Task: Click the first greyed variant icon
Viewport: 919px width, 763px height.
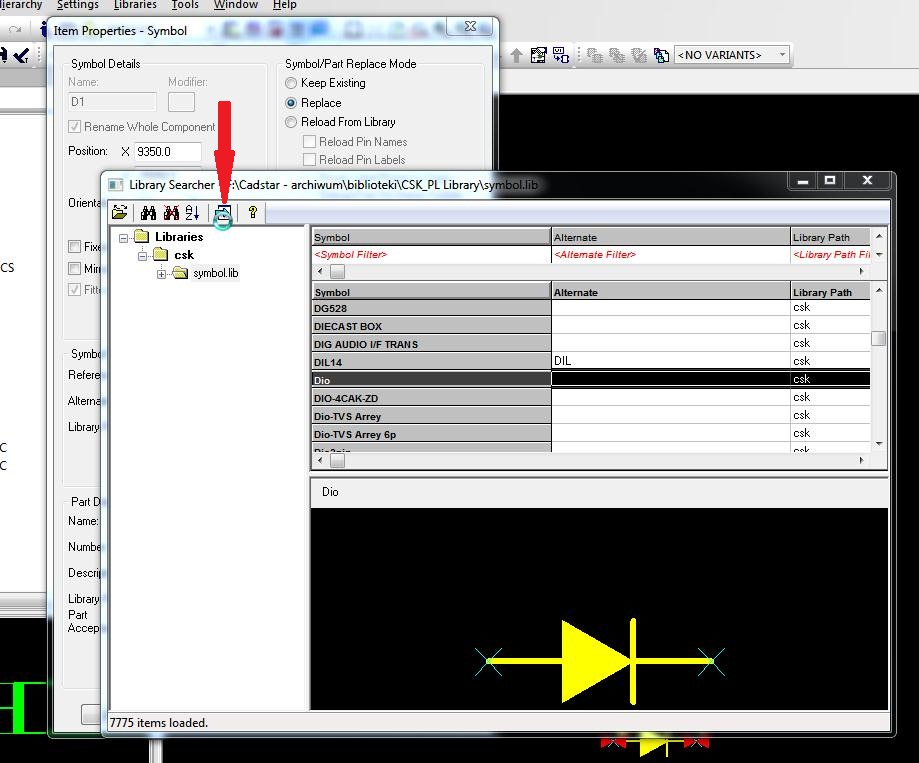Action: pyautogui.click(x=595, y=55)
